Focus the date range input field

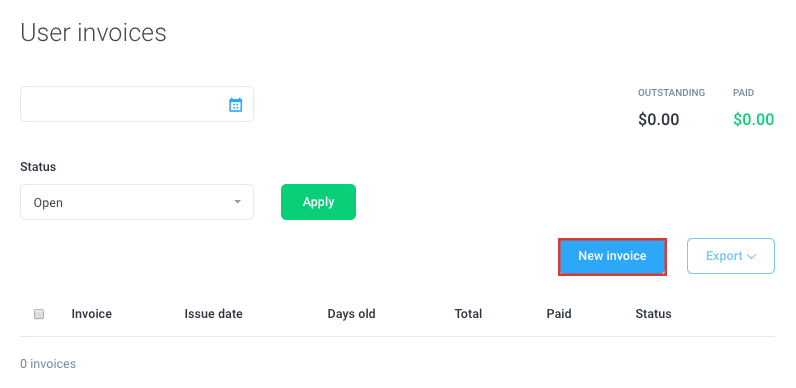(x=137, y=104)
